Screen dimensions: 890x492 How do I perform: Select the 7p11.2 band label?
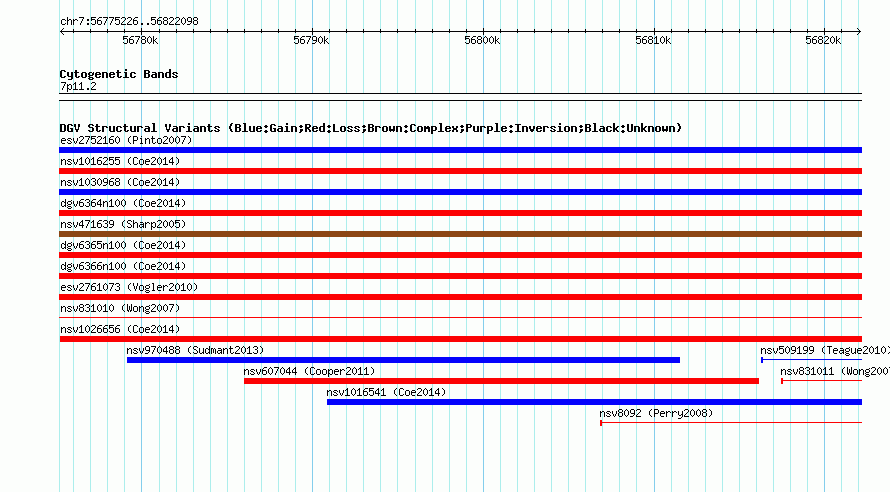coord(78,86)
